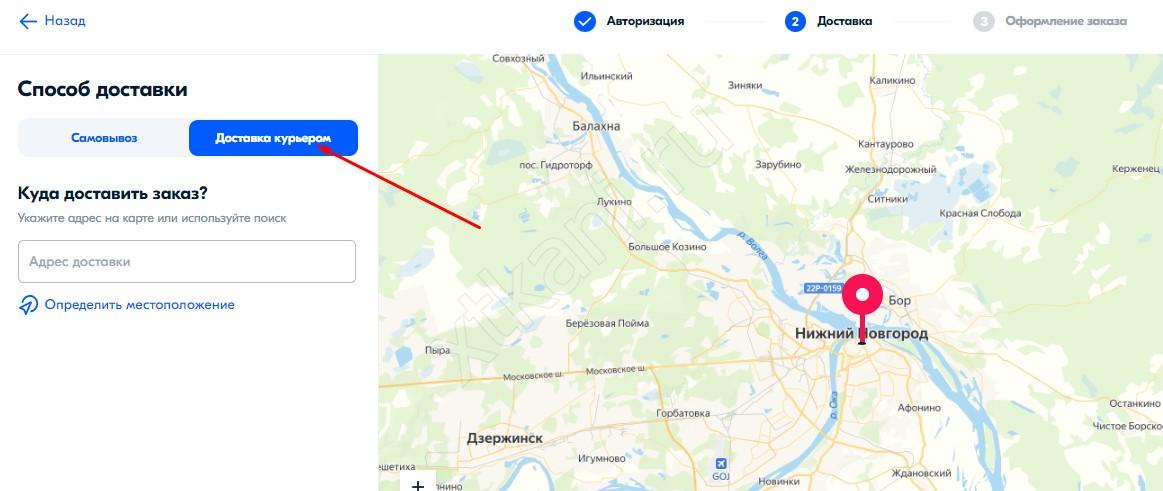Zoom in the map with plus button

pyautogui.click(x=418, y=484)
